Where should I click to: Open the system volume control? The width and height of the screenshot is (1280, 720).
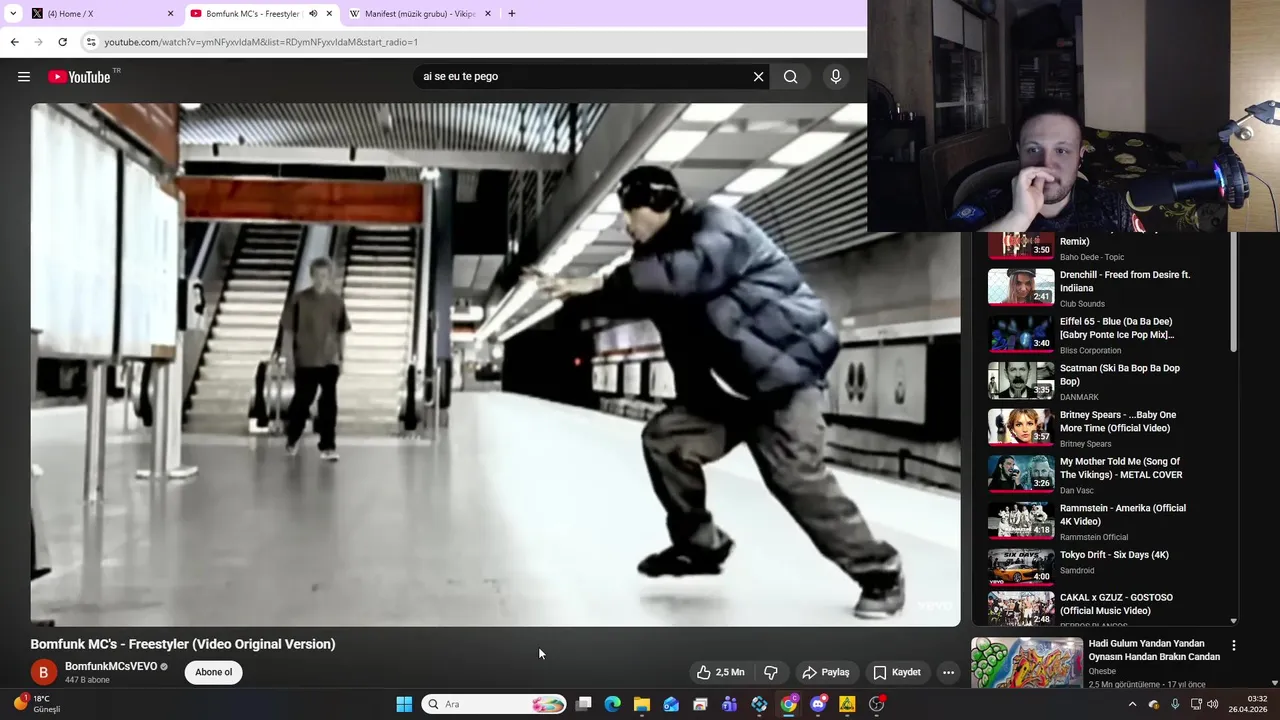(1213, 704)
